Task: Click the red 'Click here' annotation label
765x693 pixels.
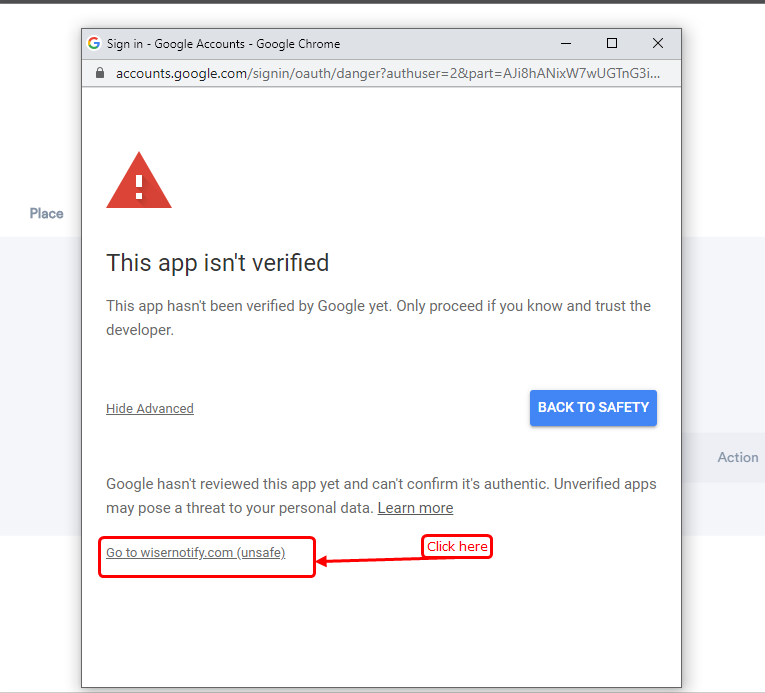Action: pyautogui.click(x=457, y=547)
